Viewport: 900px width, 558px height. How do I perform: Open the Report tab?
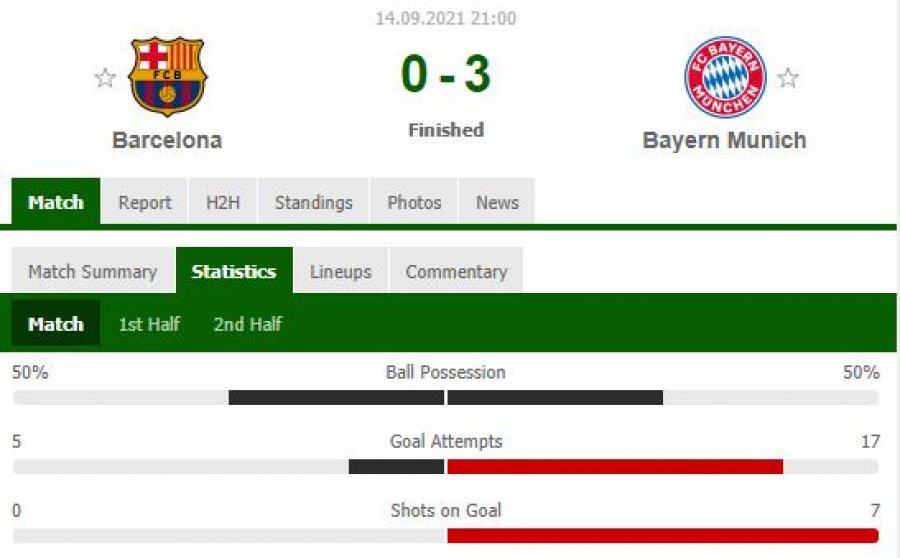pyautogui.click(x=145, y=202)
